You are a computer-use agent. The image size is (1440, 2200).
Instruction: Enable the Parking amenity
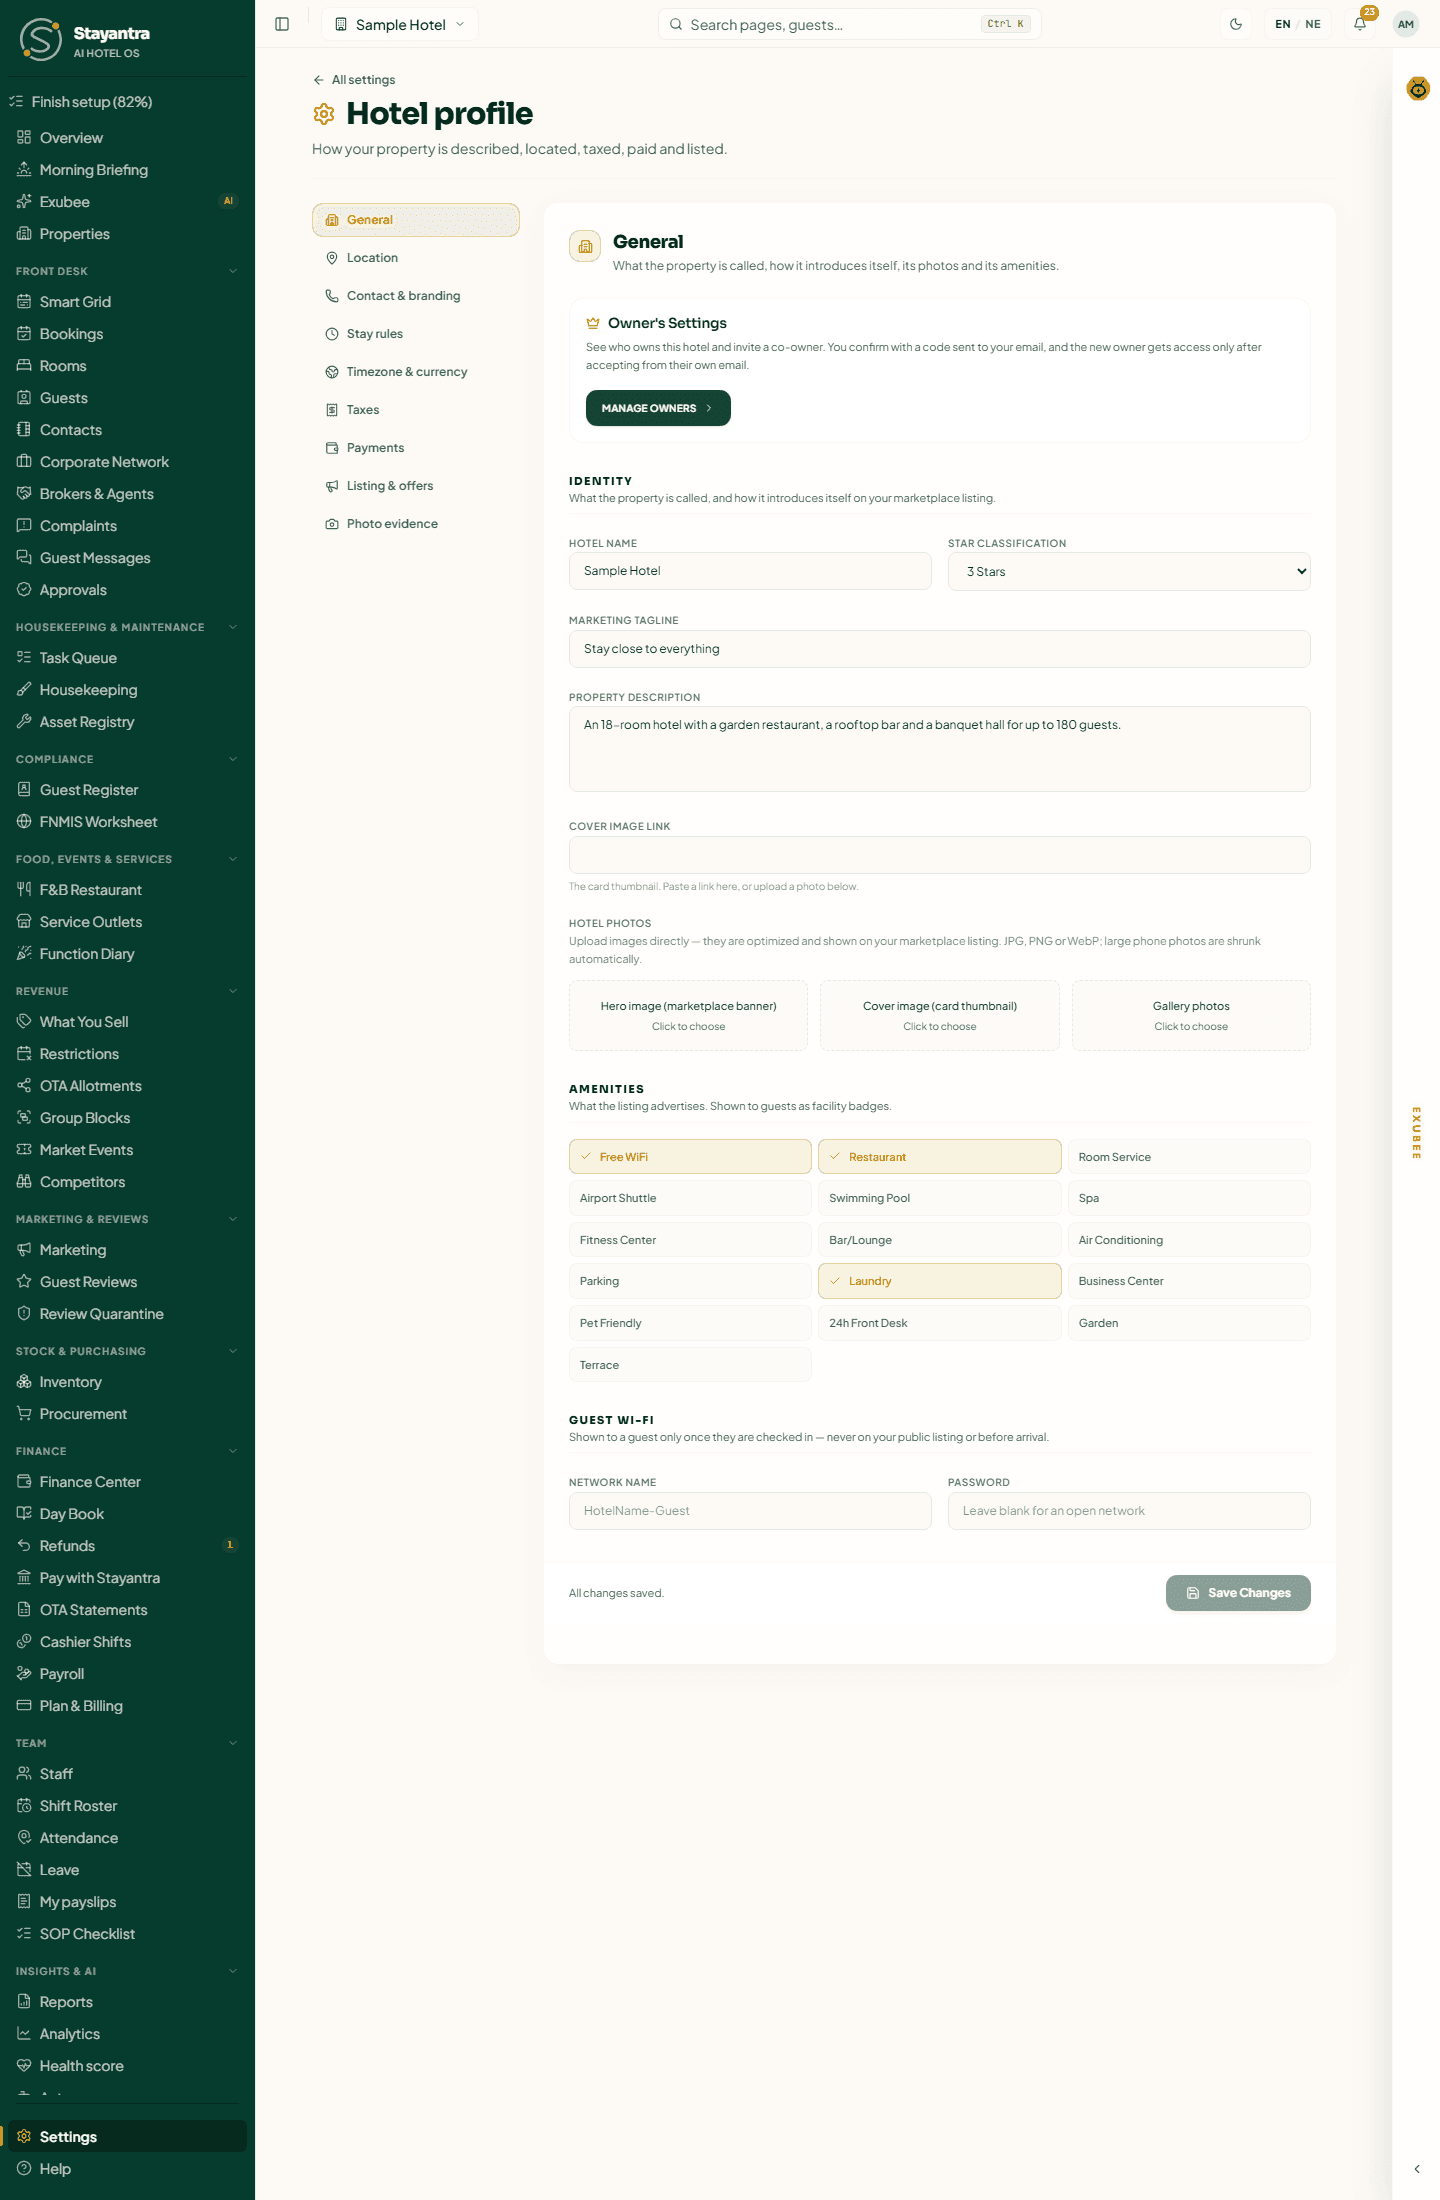coord(690,1281)
